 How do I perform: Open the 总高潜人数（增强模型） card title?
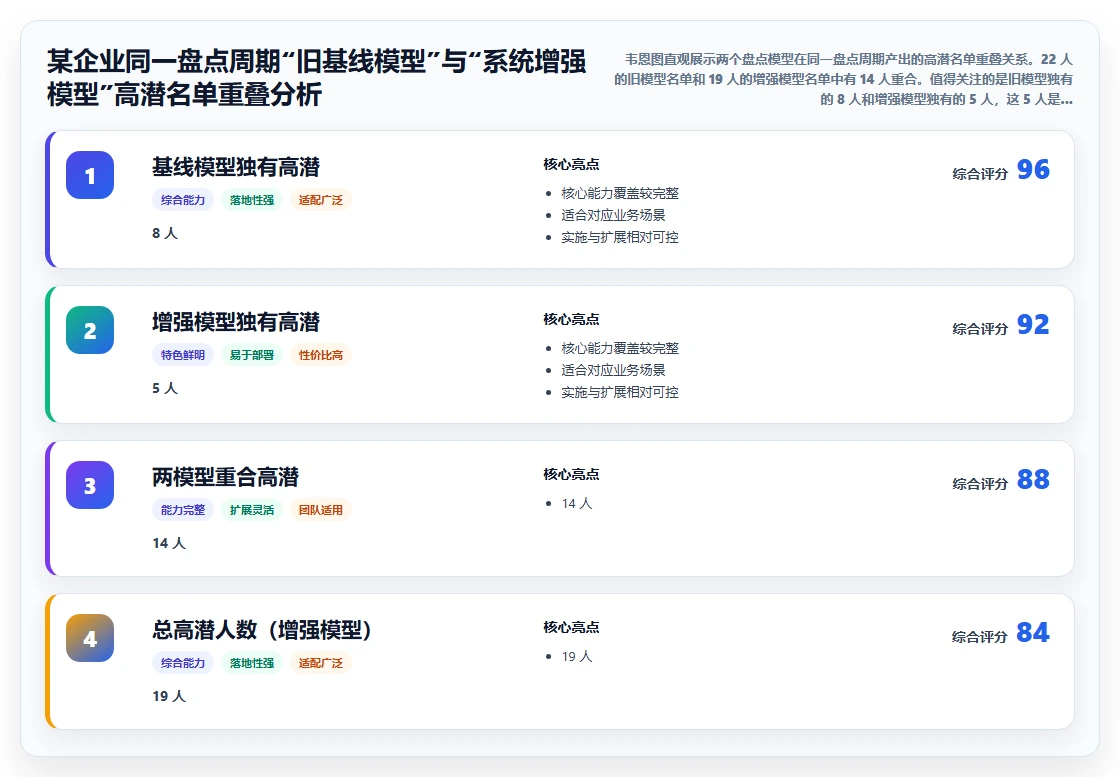pyautogui.click(x=262, y=630)
